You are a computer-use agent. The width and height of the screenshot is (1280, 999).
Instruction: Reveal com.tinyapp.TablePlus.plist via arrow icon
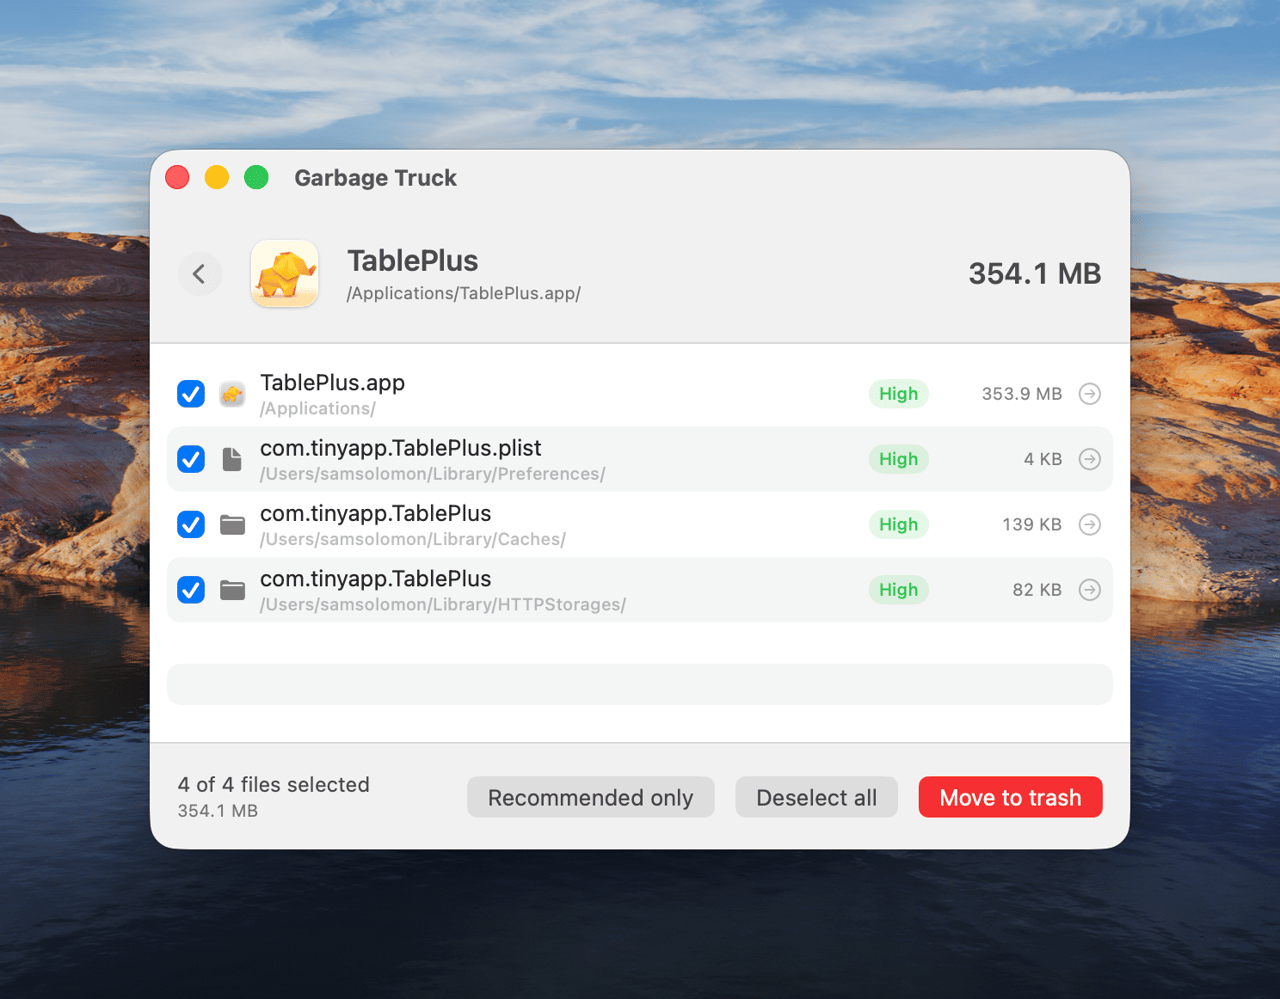1090,459
